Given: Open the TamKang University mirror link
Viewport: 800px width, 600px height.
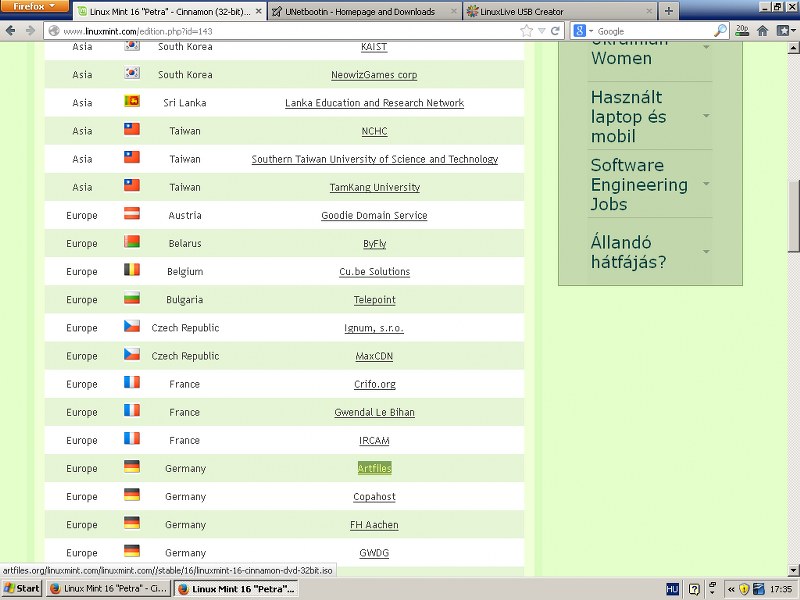Looking at the screenshot, I should (x=374, y=187).
